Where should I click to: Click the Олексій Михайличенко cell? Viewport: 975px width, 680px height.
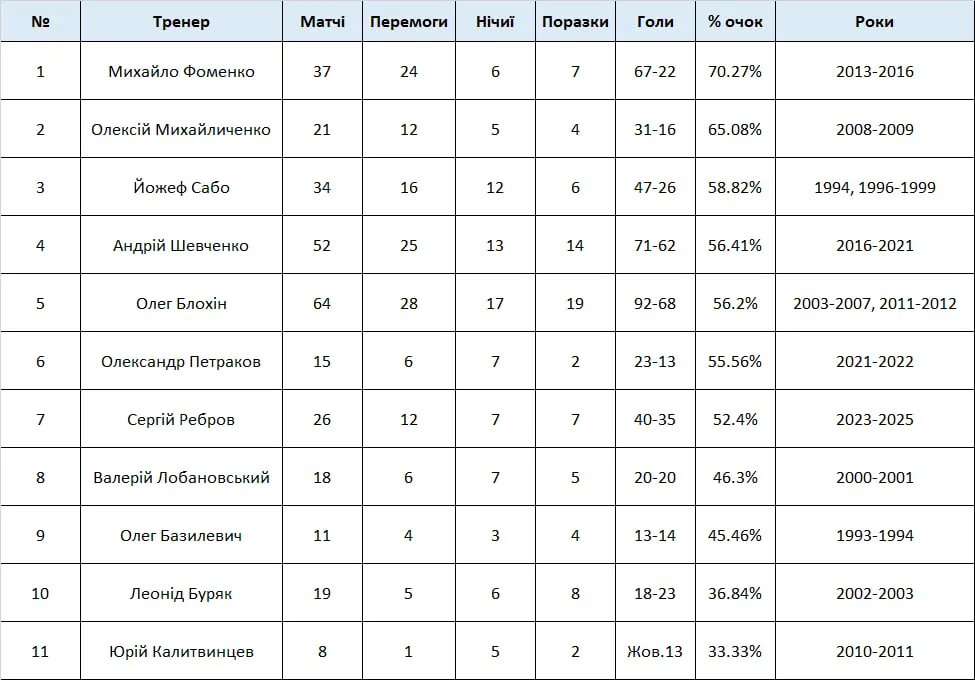[x=181, y=129]
